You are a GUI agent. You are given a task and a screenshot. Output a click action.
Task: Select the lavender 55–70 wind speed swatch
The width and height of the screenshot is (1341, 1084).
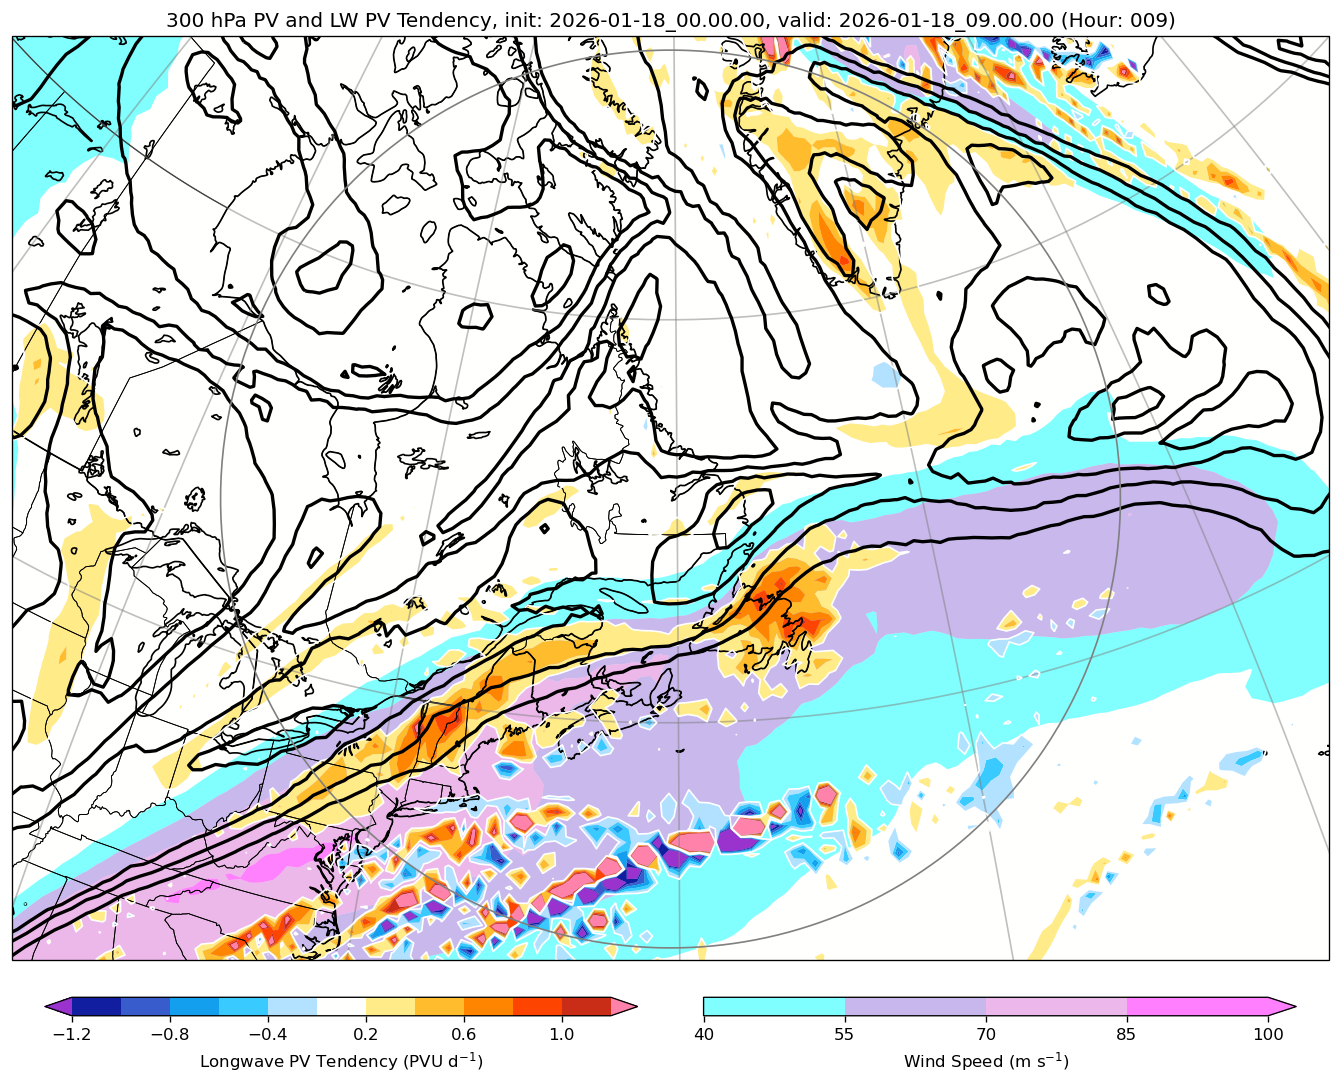(x=915, y=1006)
